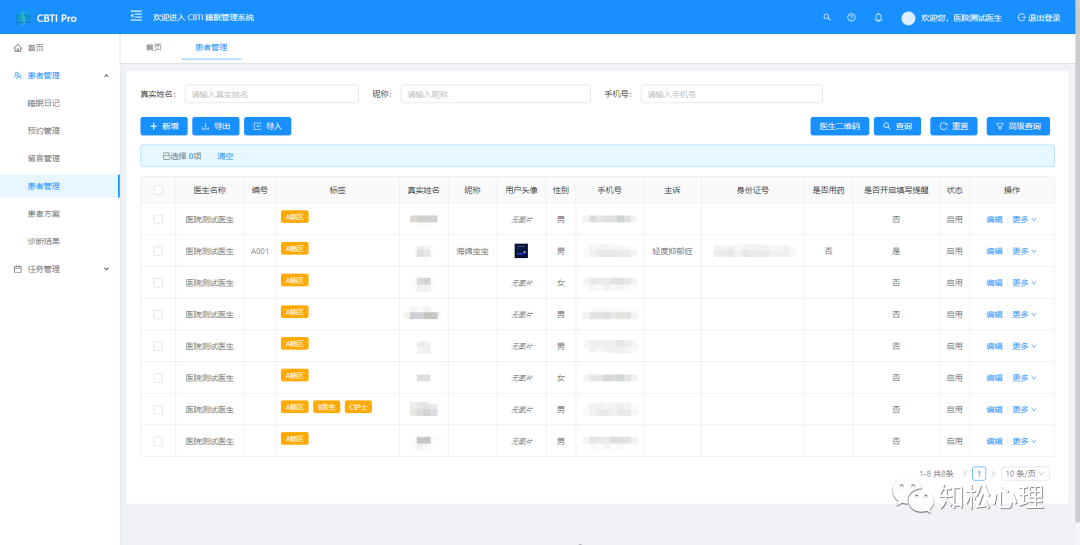Focus the 真实姓名 input field
Screen dimensions: 1080x545
tap(271, 94)
